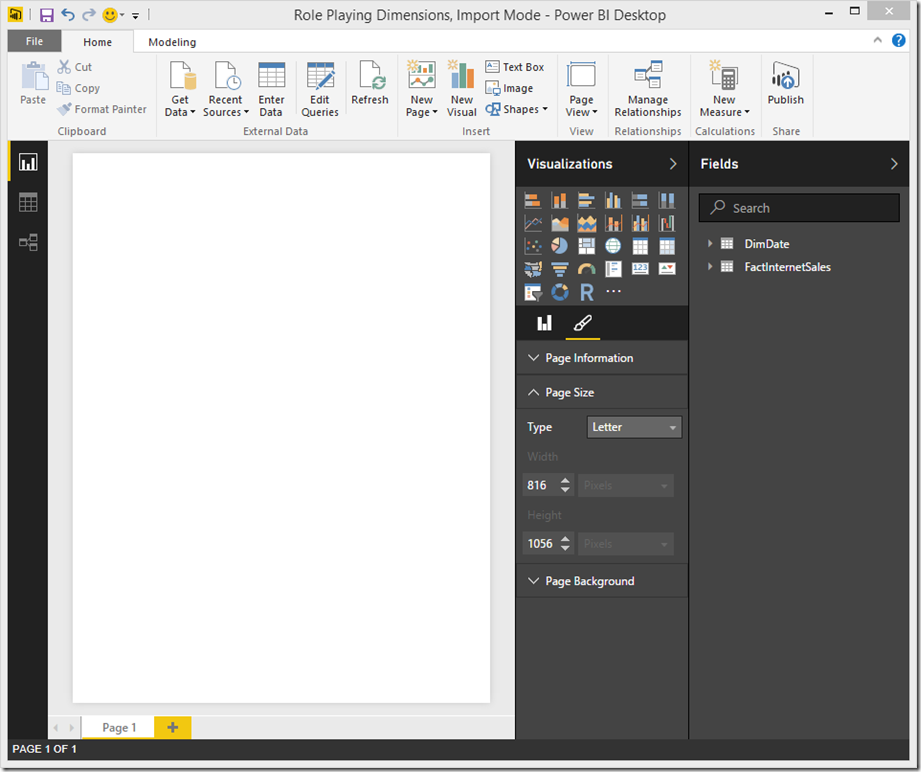Open the Shapes dropdown

pyautogui.click(x=516, y=109)
